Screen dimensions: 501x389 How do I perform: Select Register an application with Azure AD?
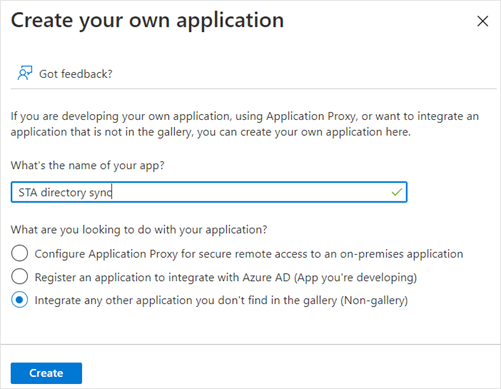coord(19,277)
